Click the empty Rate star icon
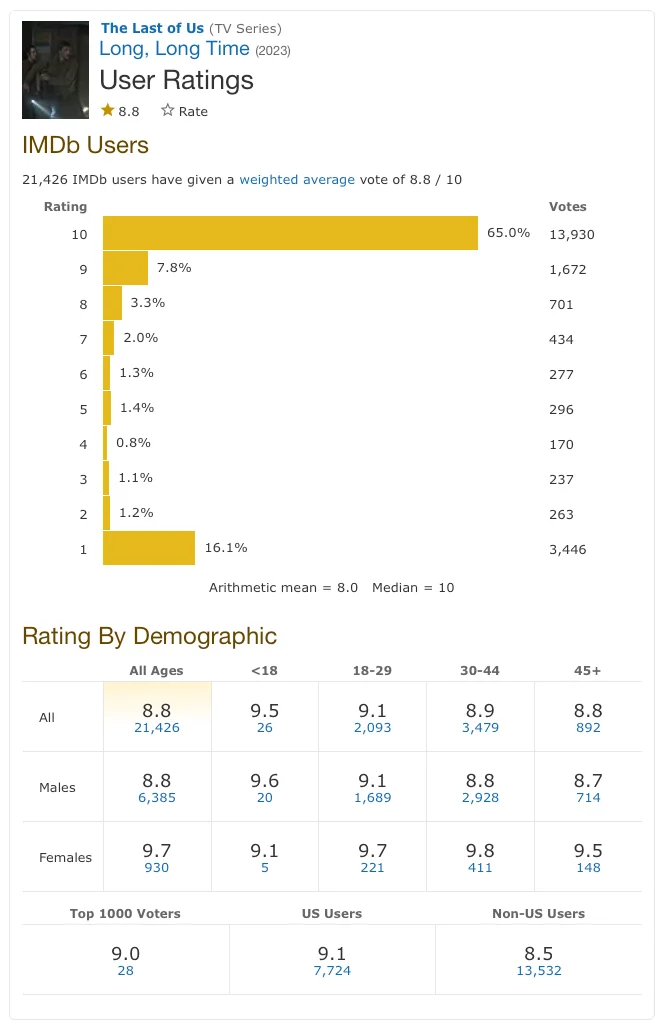The width and height of the screenshot is (663, 1026). (x=168, y=111)
